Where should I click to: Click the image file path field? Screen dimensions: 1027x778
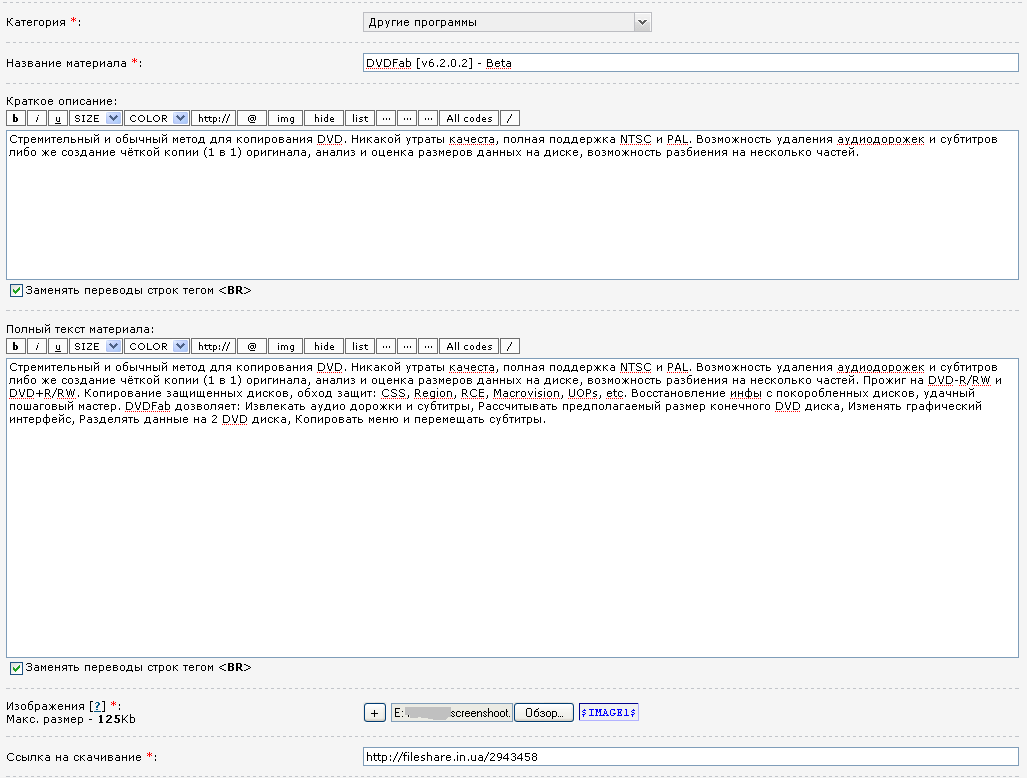pyautogui.click(x=451, y=713)
